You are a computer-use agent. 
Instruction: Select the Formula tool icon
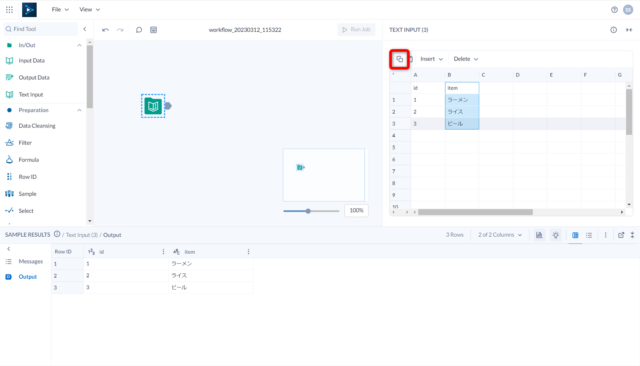point(9,160)
